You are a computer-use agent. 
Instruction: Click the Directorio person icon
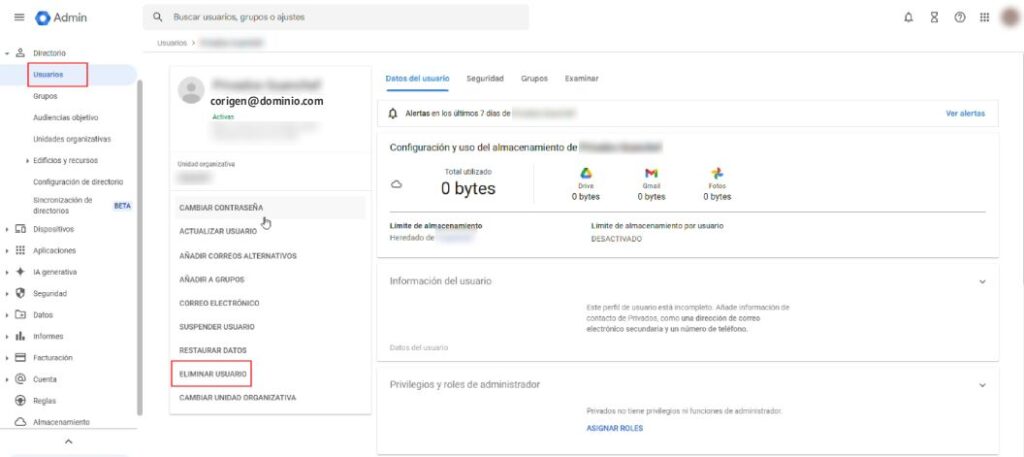pyautogui.click(x=20, y=53)
